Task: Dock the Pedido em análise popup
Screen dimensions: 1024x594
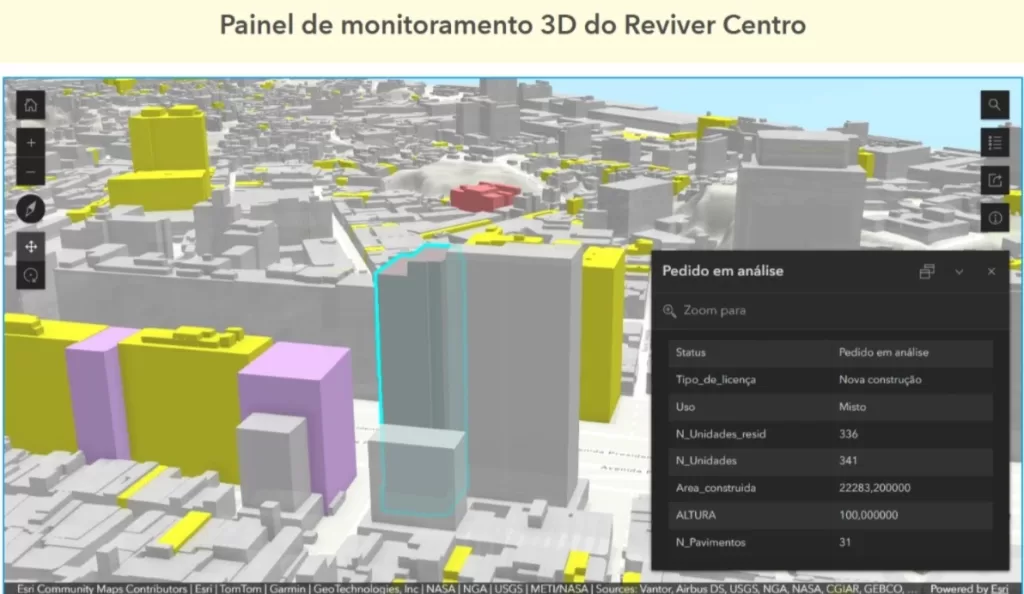Action: pos(927,271)
